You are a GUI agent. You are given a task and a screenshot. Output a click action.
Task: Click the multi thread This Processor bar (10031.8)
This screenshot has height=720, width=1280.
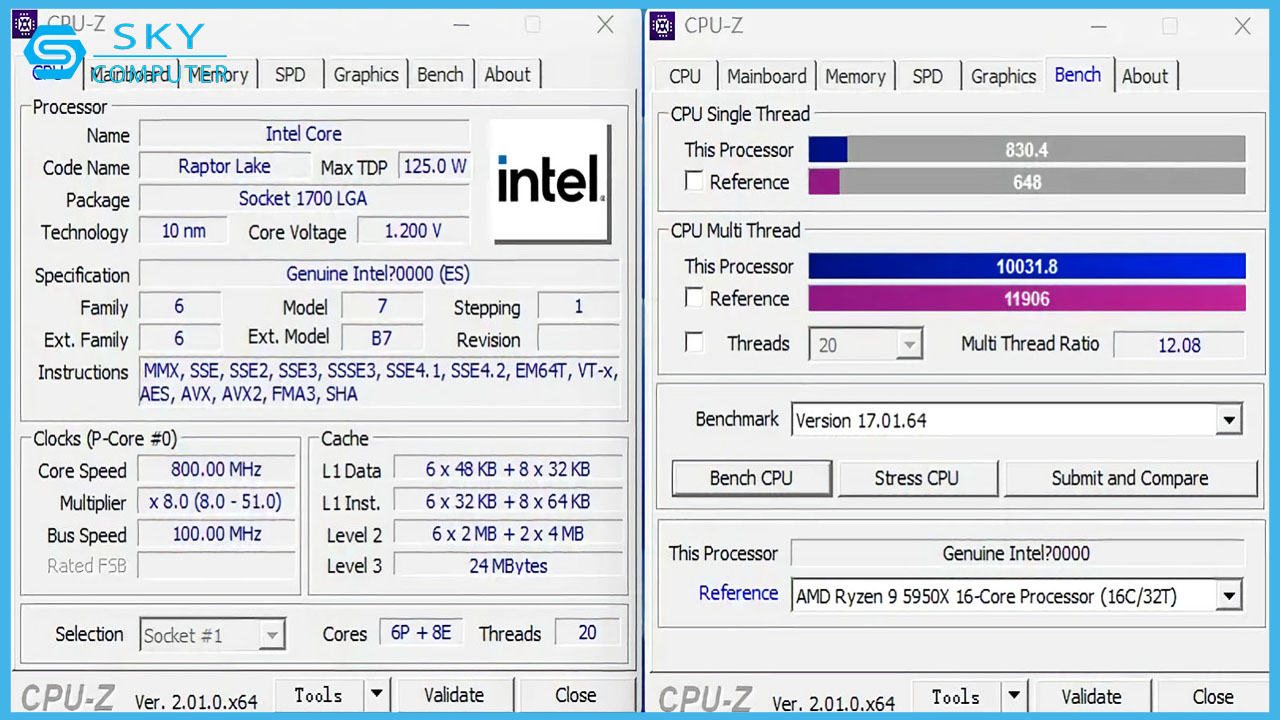[1027, 266]
